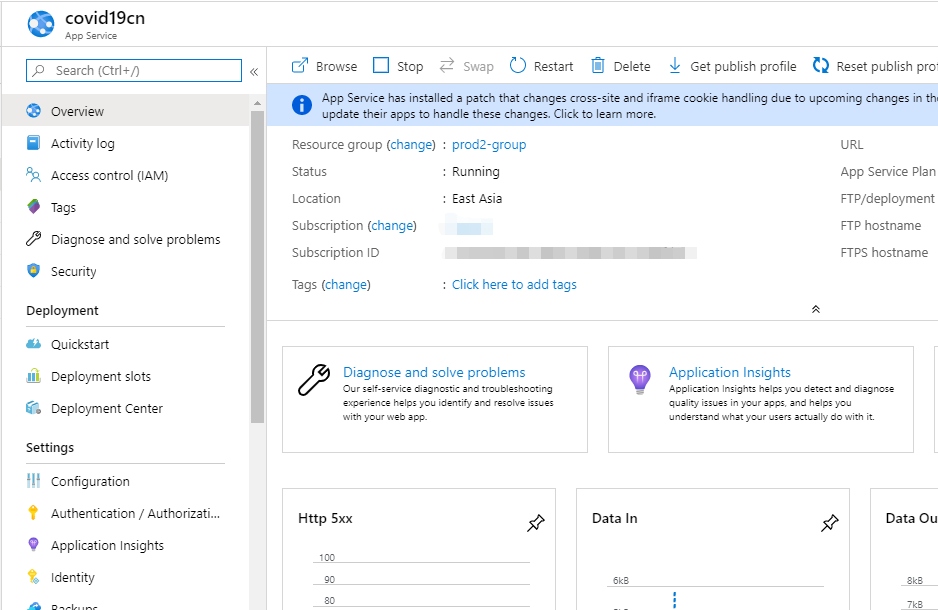Open Application Insights card link

[x=729, y=372]
